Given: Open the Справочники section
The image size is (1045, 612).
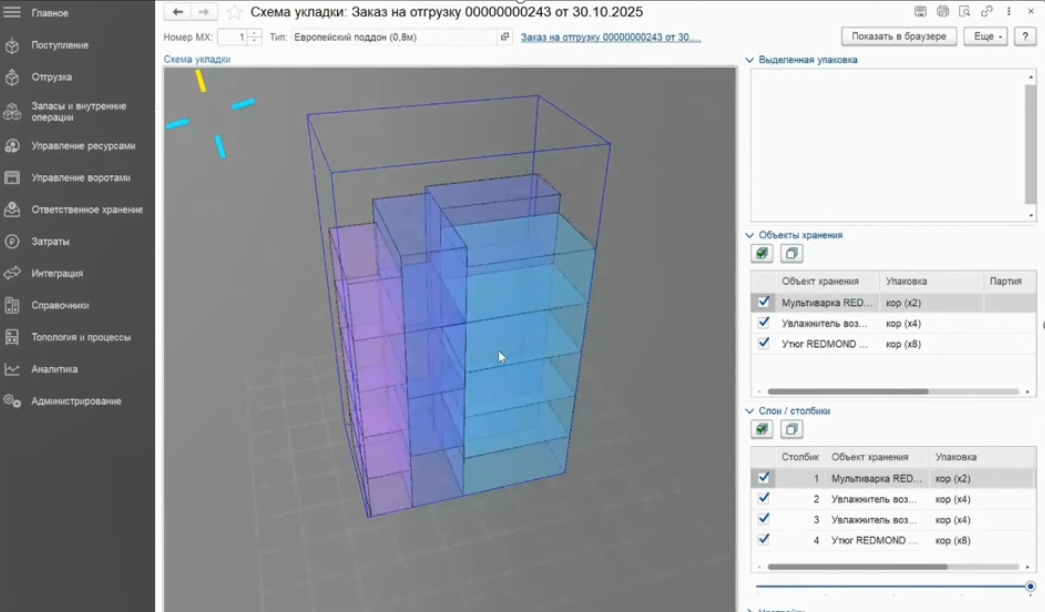Looking at the screenshot, I should [60, 306].
